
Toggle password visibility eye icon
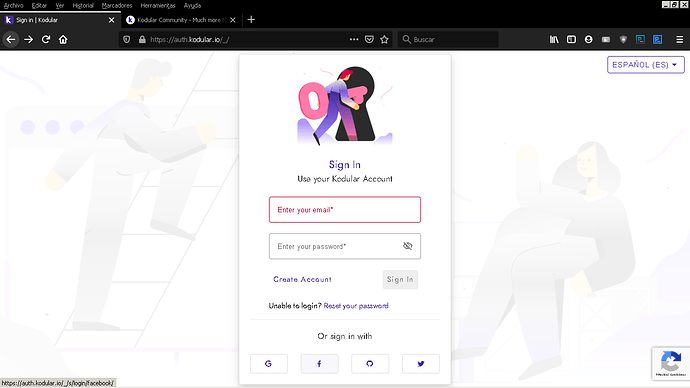(407, 246)
